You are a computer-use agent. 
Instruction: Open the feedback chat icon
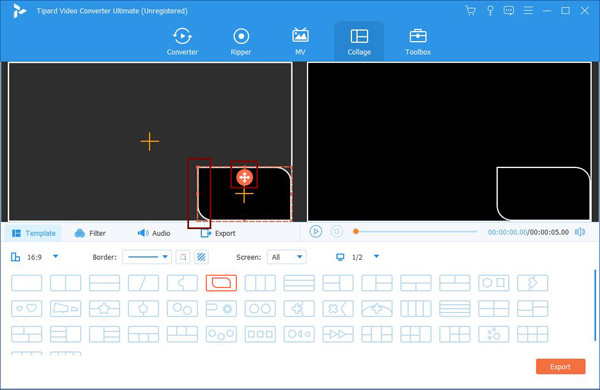point(509,11)
